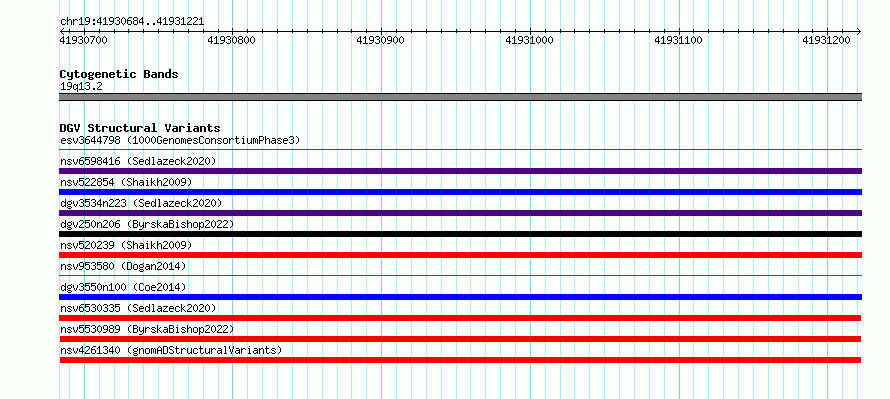The height and width of the screenshot is (399, 890).
Task: Click the chr19:41930684..41931221 region label
Action: point(132,22)
